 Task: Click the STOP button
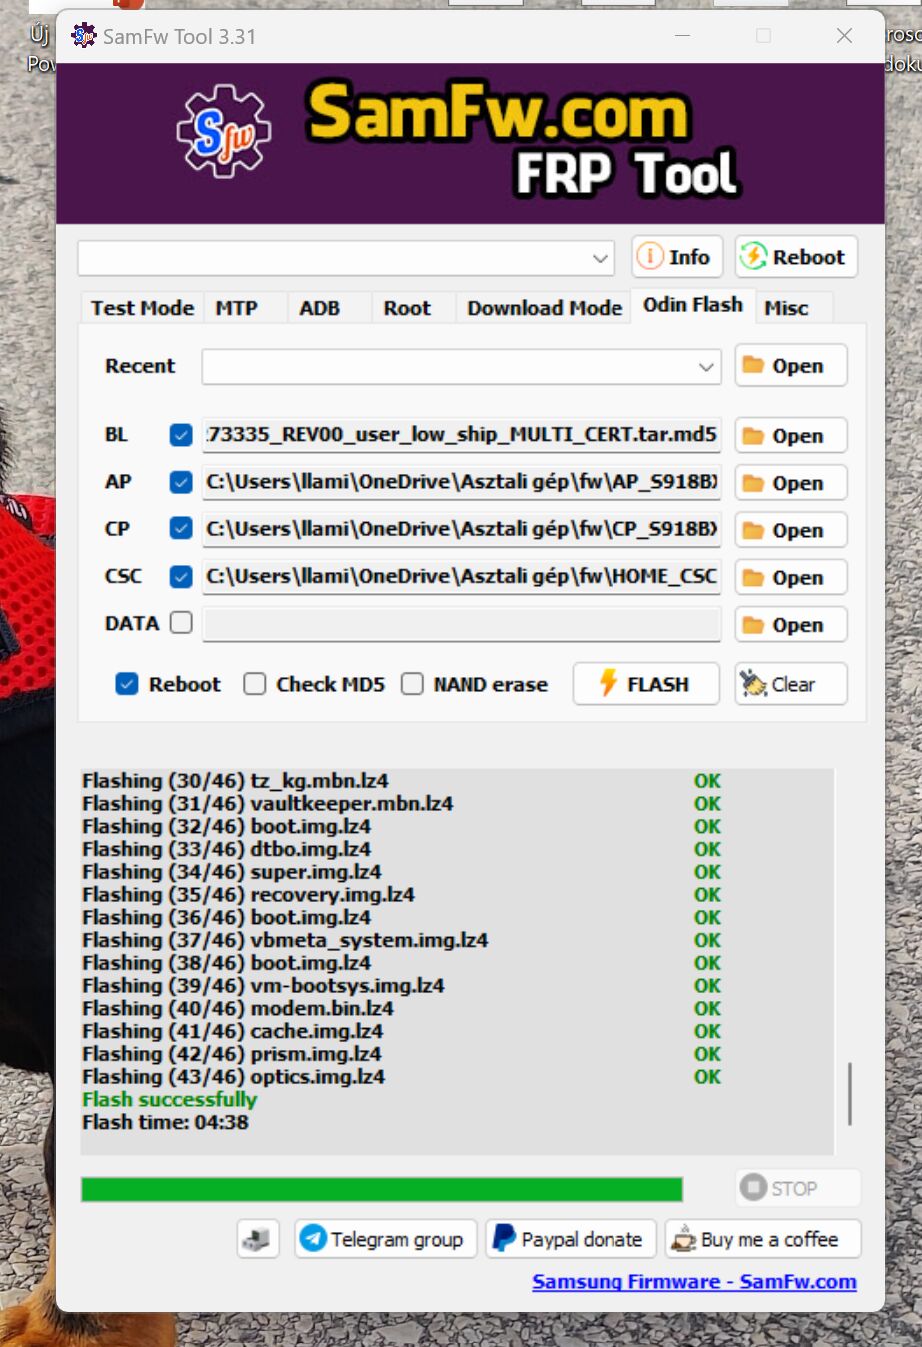click(x=798, y=1188)
